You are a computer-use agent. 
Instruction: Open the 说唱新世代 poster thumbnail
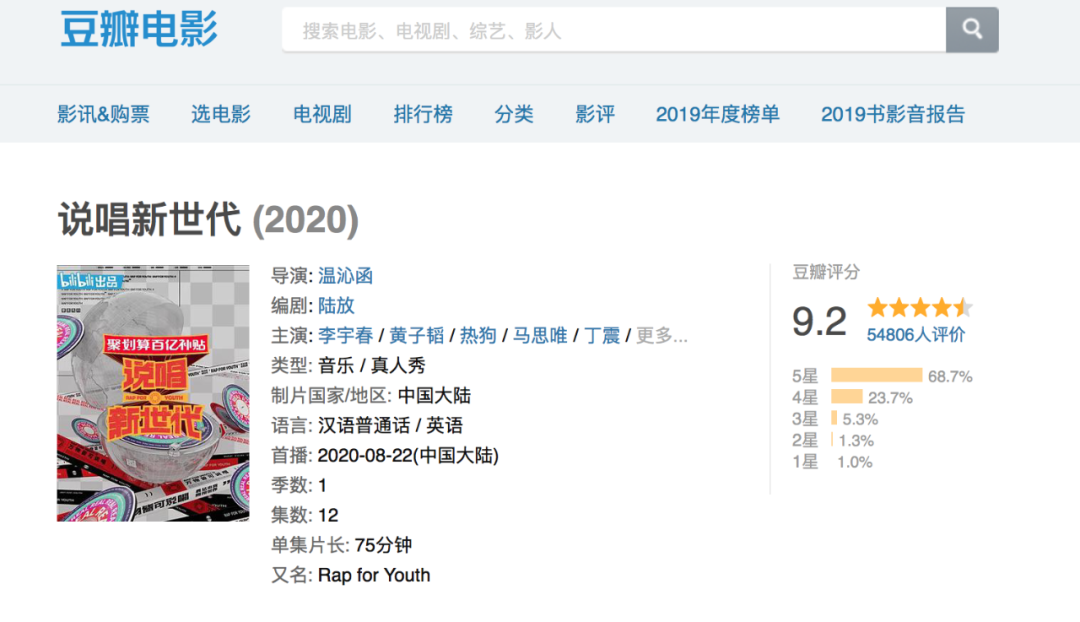[x=153, y=393]
